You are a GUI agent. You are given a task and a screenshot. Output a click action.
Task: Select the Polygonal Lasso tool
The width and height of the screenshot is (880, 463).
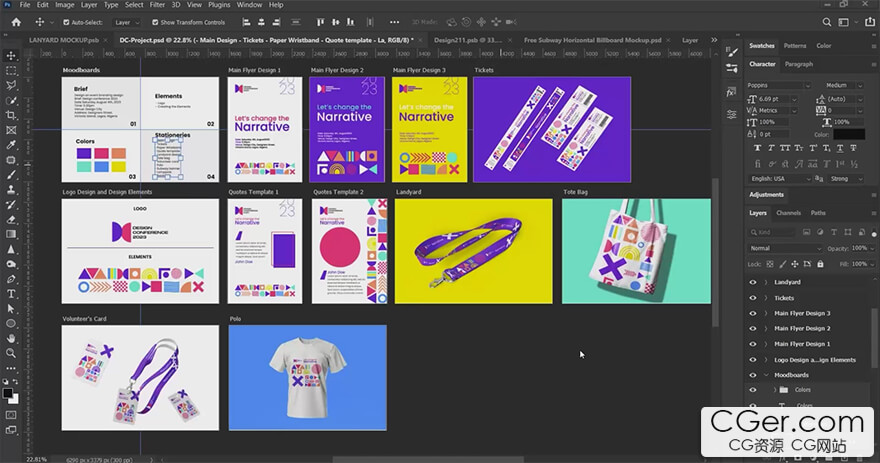[x=11, y=85]
